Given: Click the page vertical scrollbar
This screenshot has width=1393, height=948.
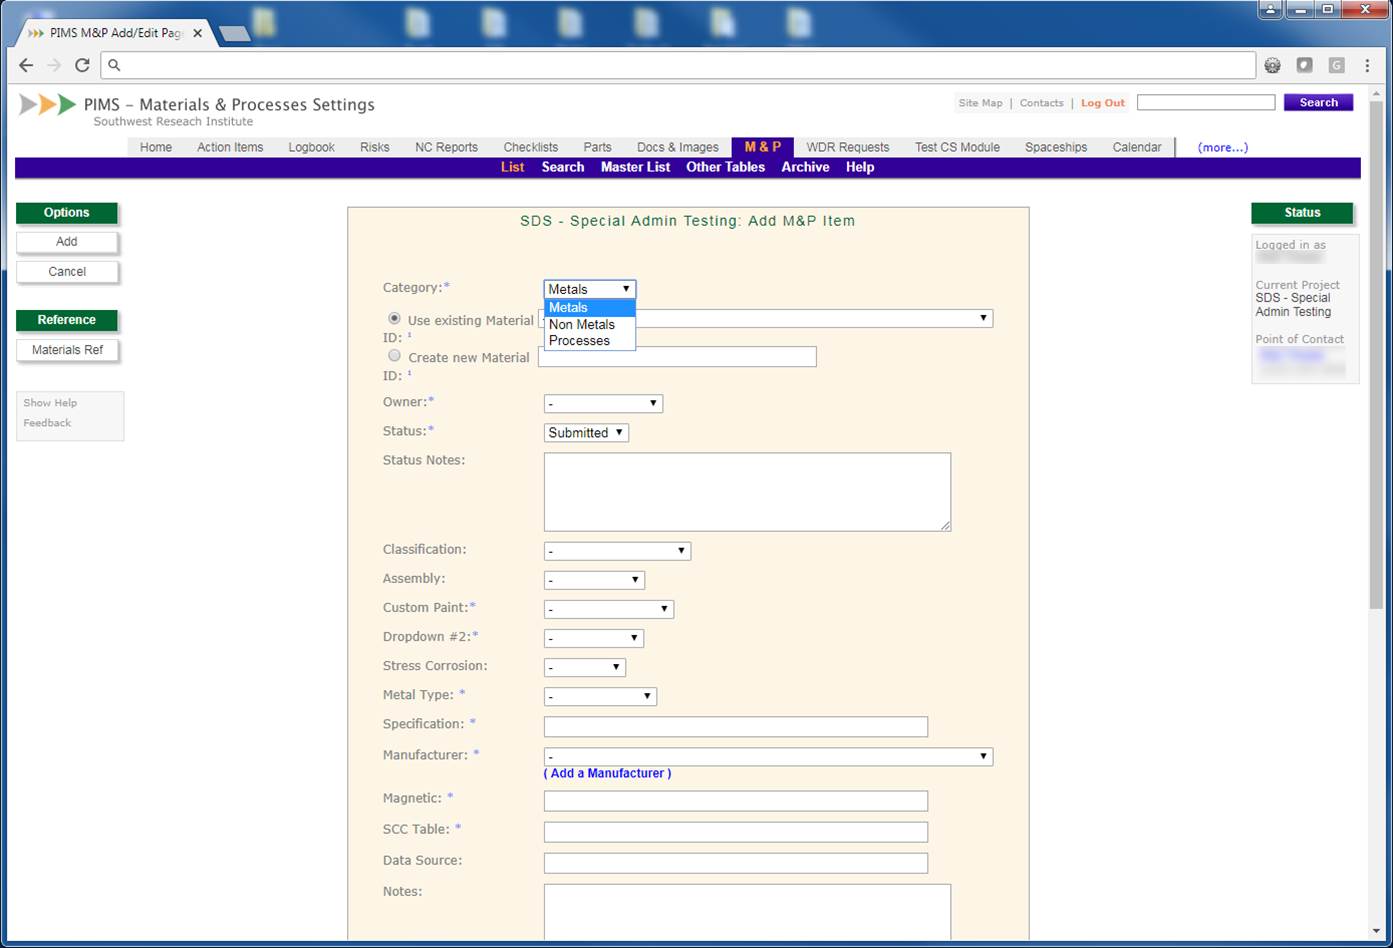Looking at the screenshot, I should click(1376, 400).
